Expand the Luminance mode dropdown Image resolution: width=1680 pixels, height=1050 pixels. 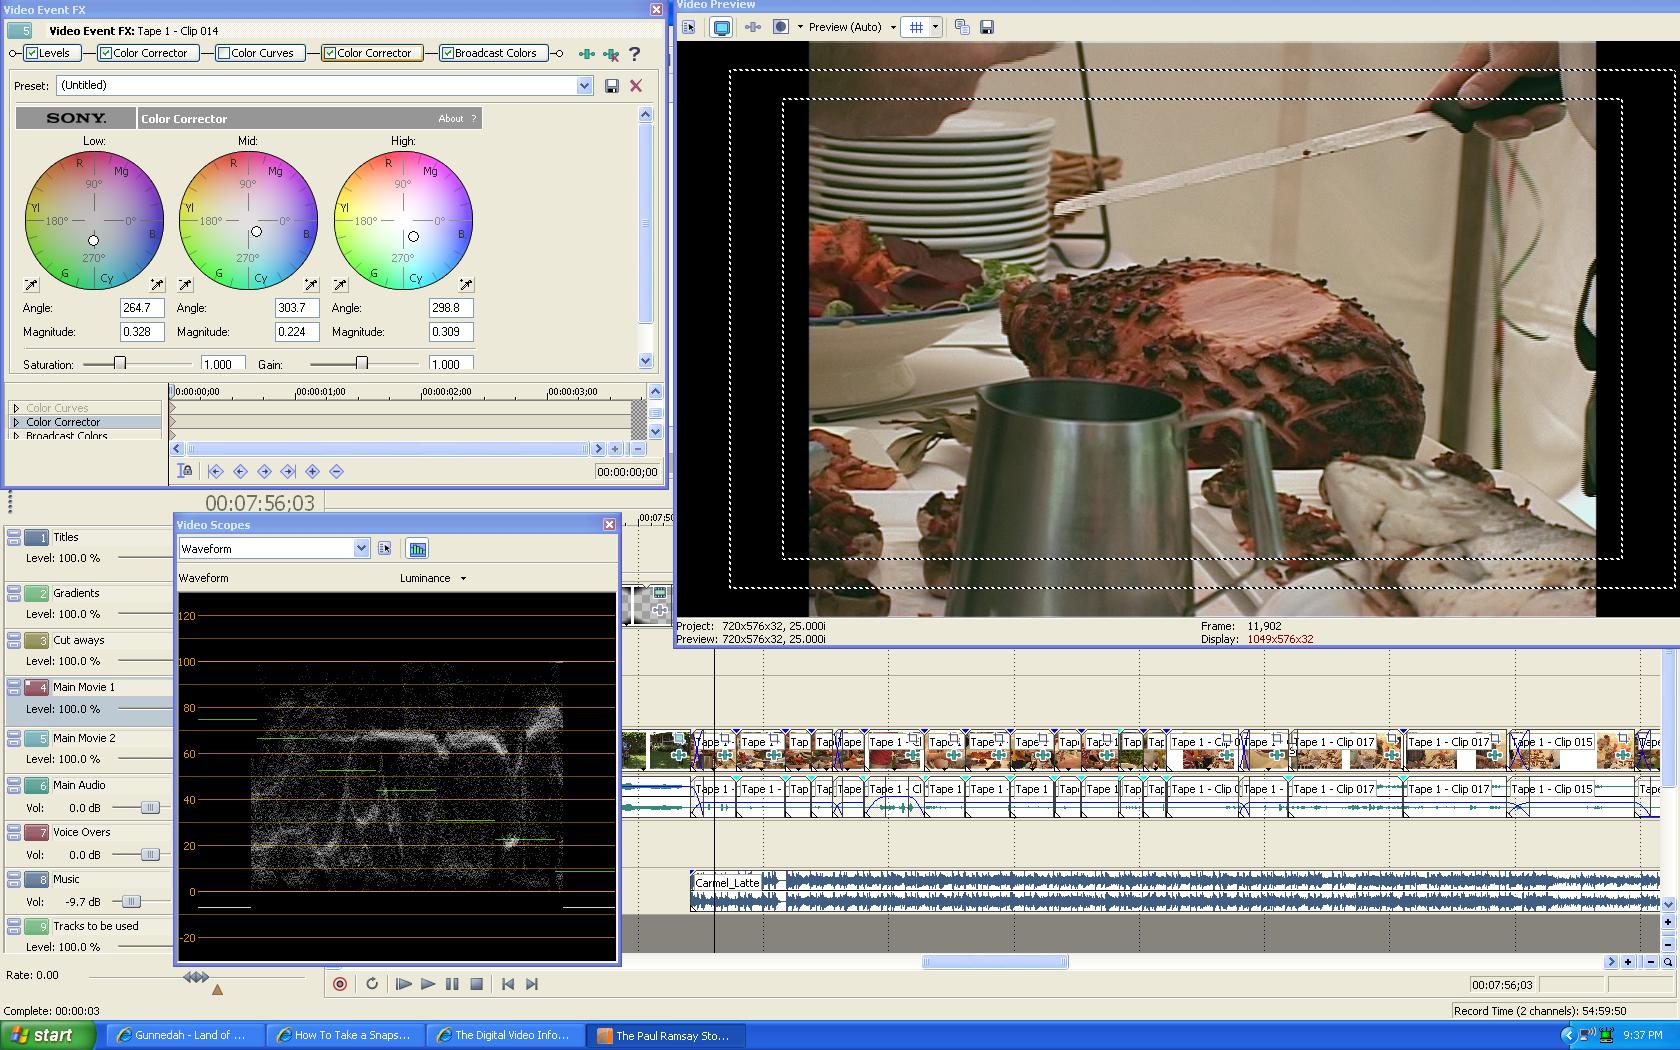(x=463, y=578)
